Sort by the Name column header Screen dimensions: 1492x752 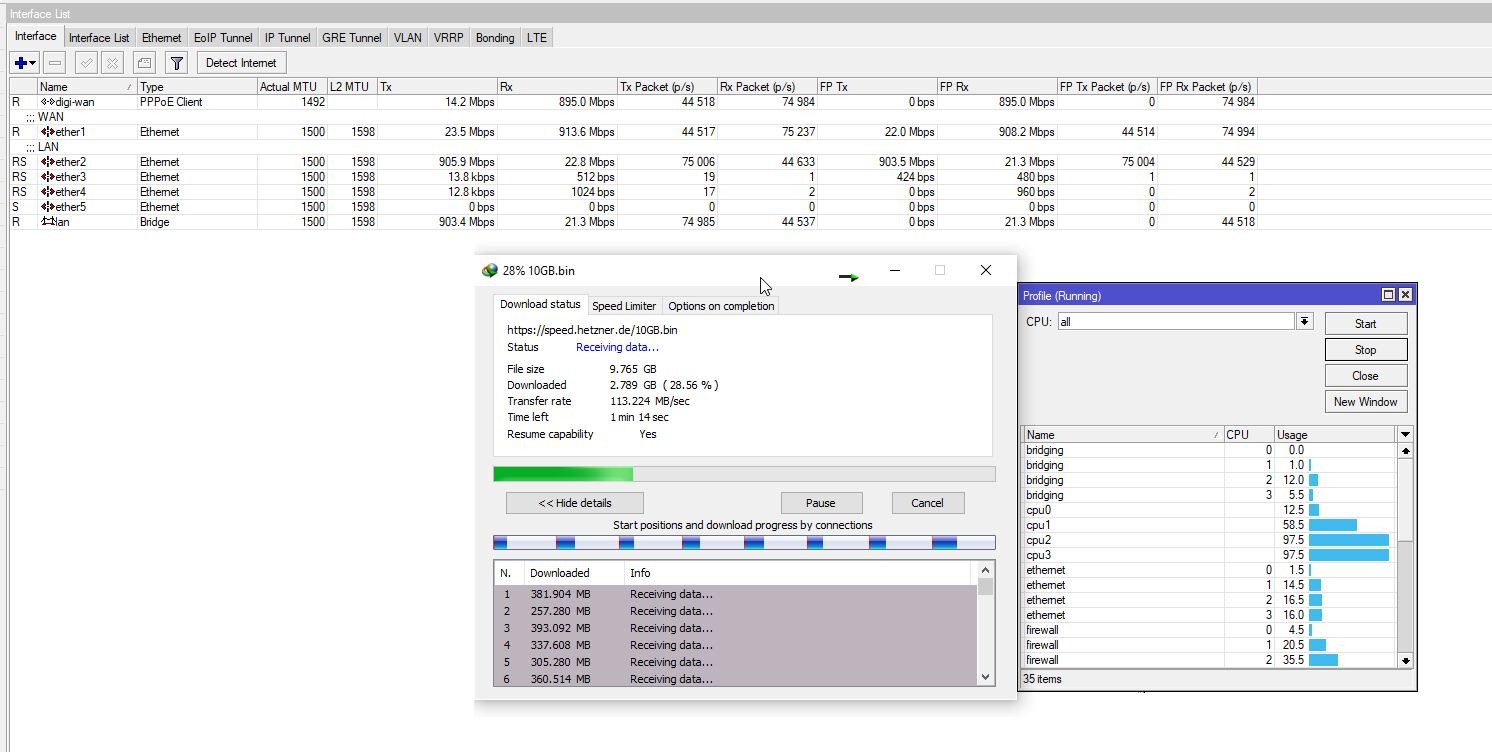(87, 87)
